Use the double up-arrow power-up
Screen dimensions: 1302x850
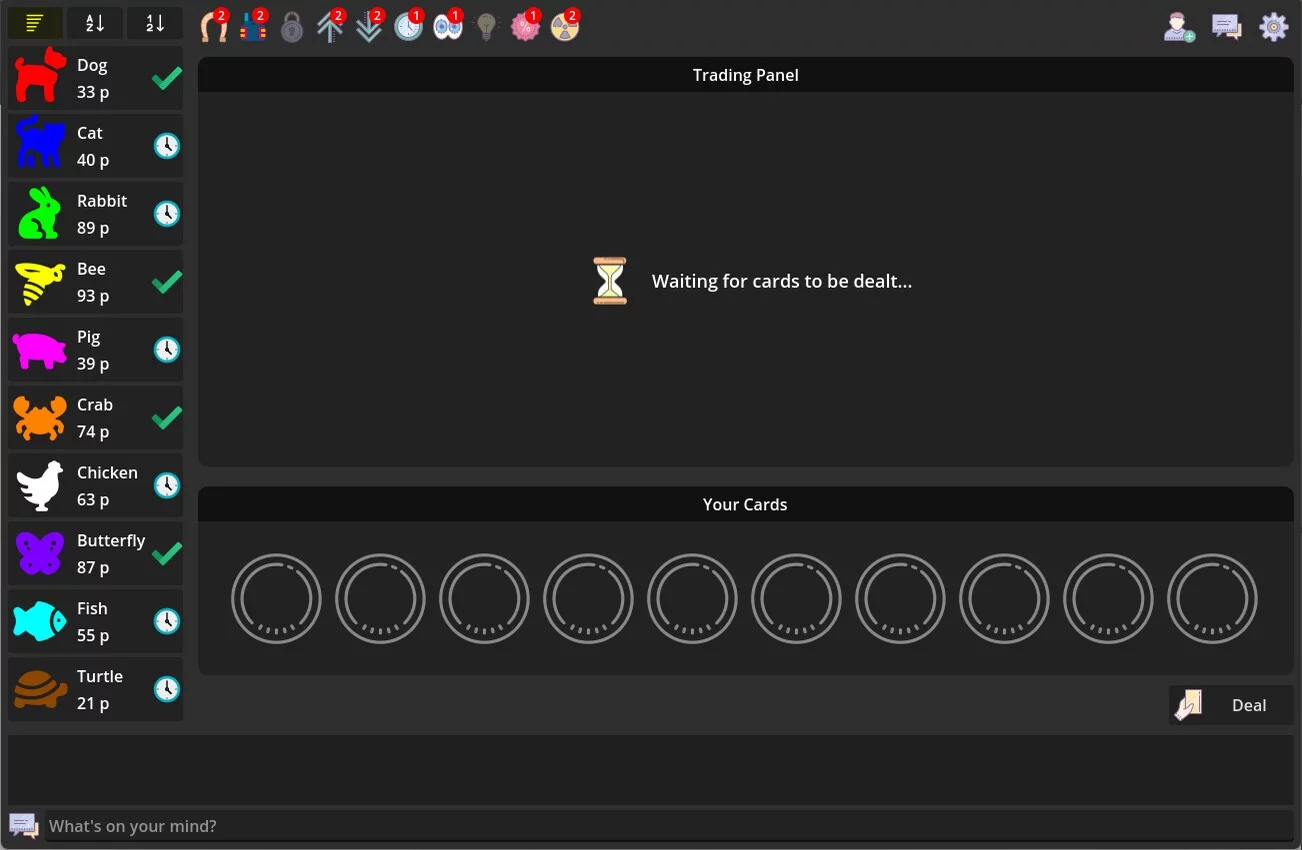click(330, 26)
